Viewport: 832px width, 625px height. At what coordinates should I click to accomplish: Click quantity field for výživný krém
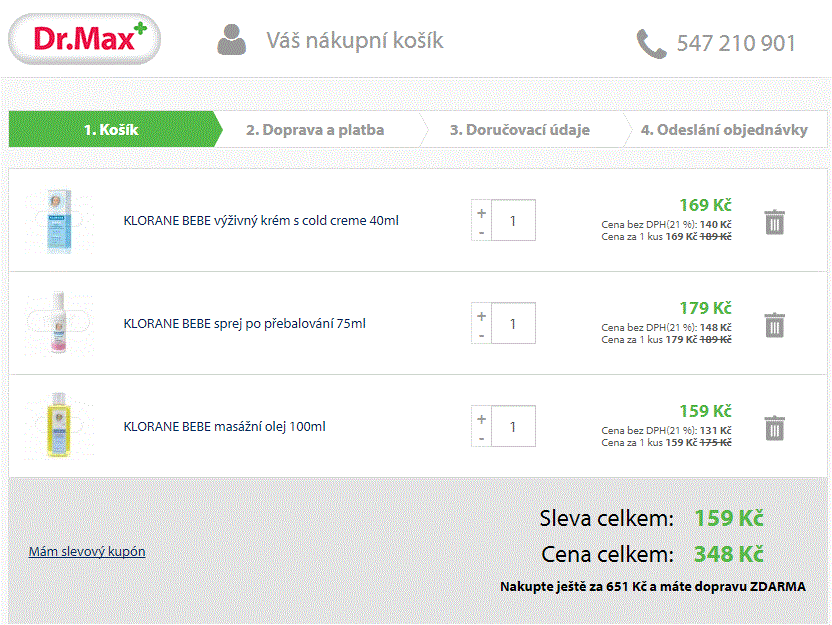[x=513, y=221]
